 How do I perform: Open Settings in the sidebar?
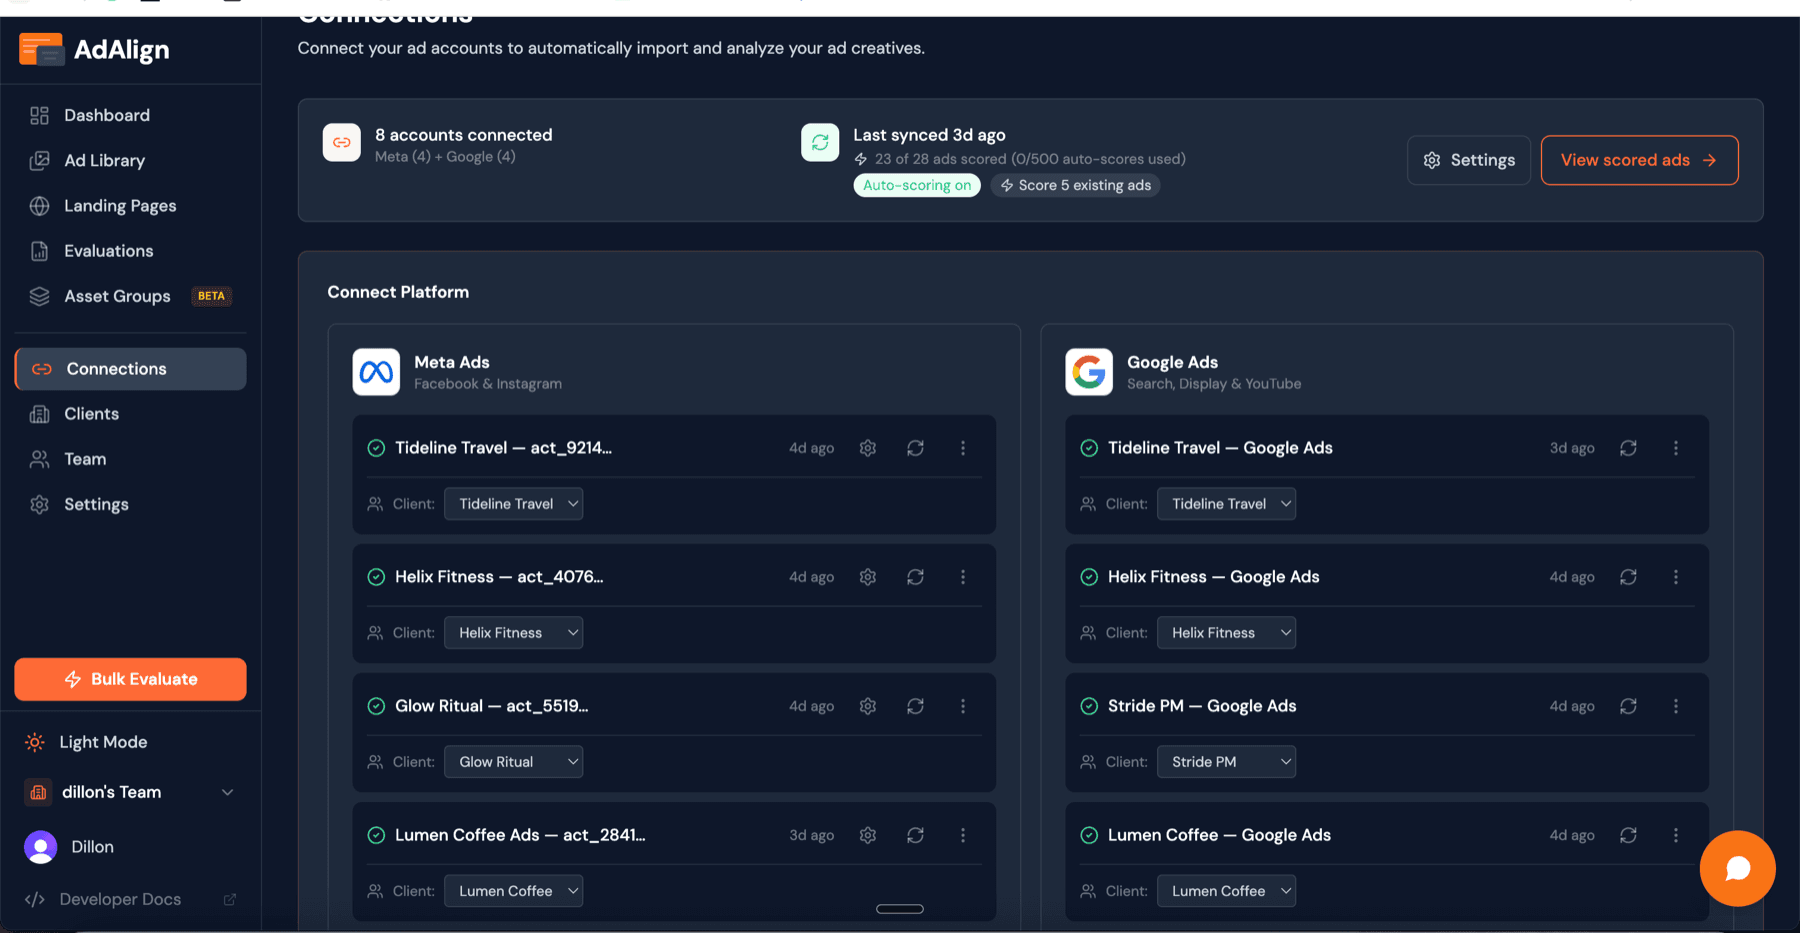pyautogui.click(x=130, y=504)
